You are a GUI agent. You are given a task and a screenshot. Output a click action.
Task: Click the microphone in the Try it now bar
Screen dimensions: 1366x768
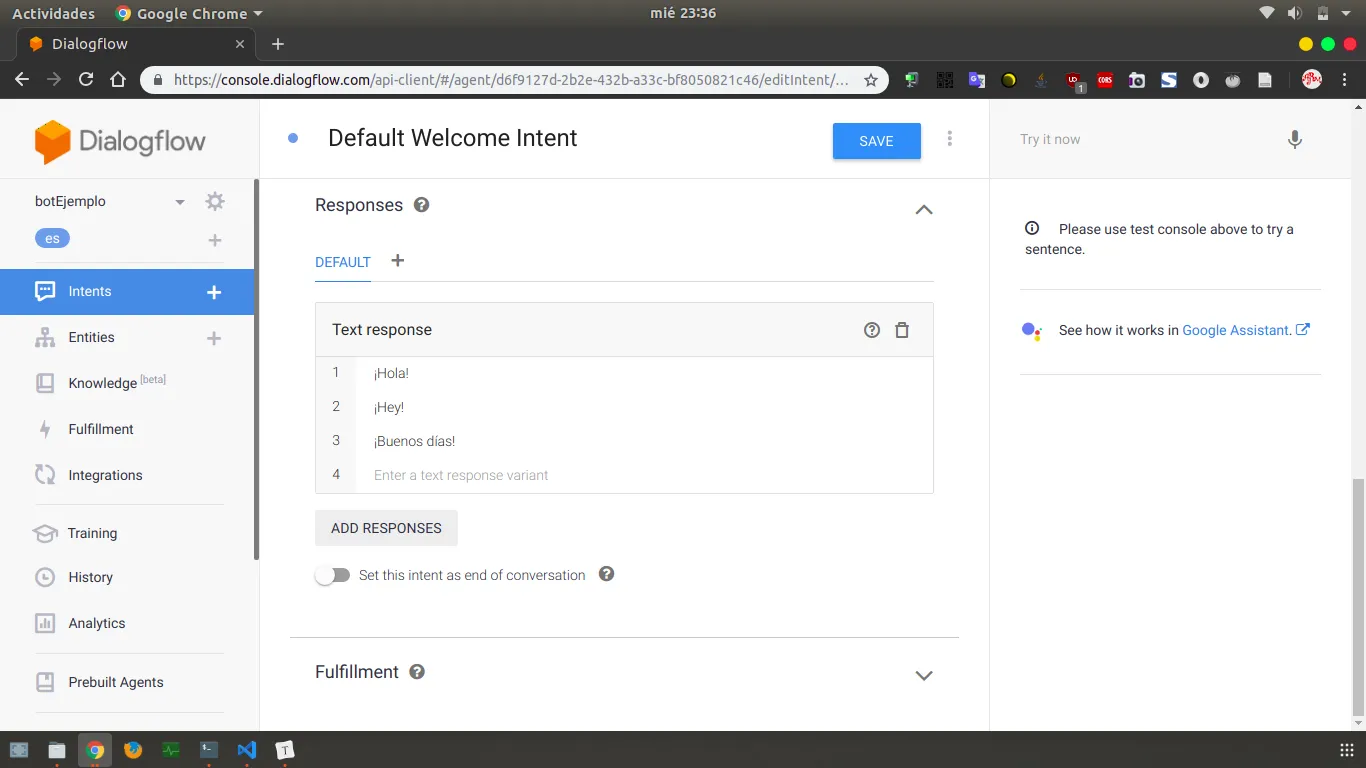1294,140
